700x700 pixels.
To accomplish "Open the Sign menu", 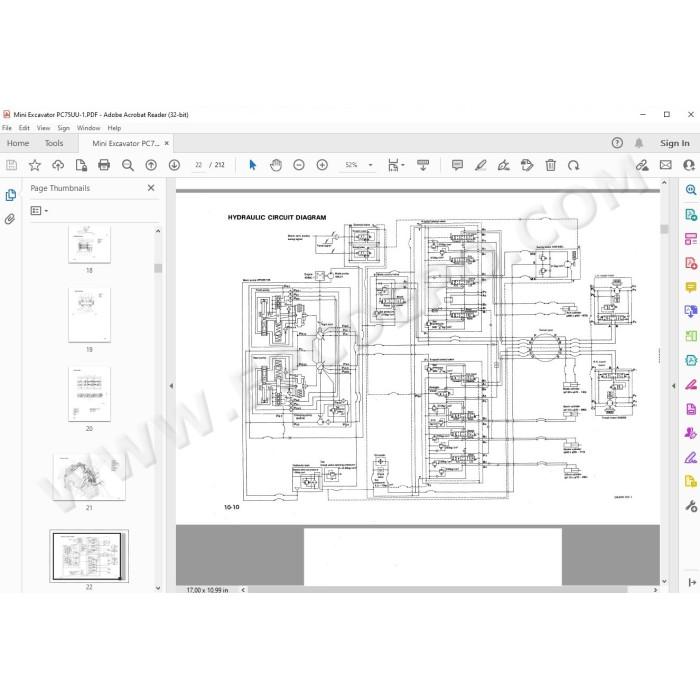I will 63,128.
